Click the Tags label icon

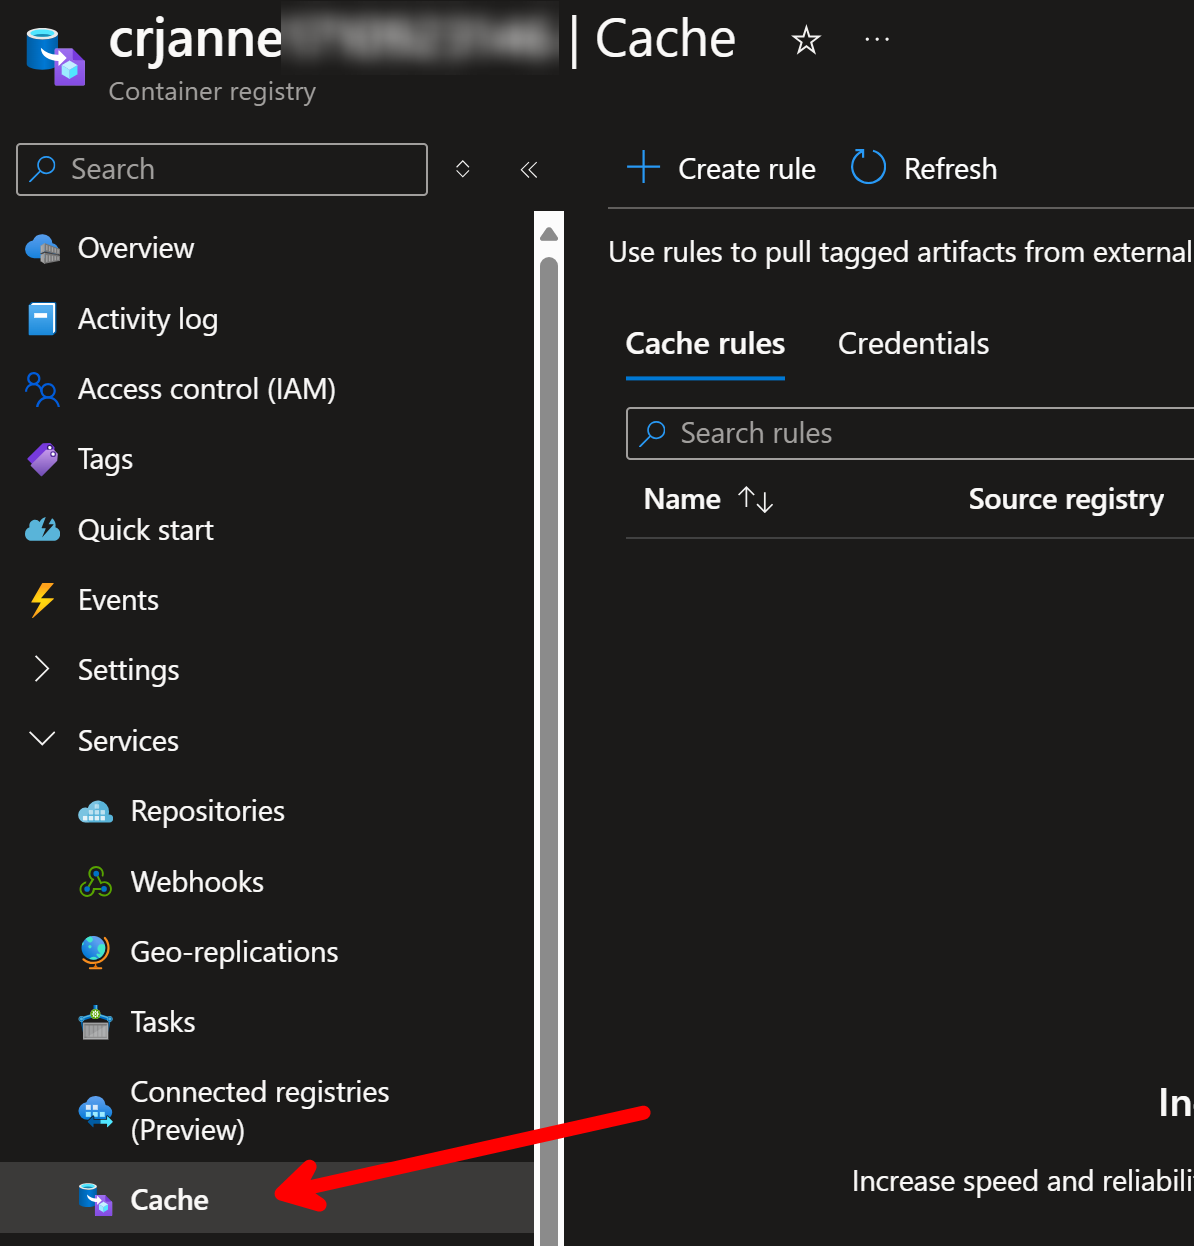click(x=42, y=459)
